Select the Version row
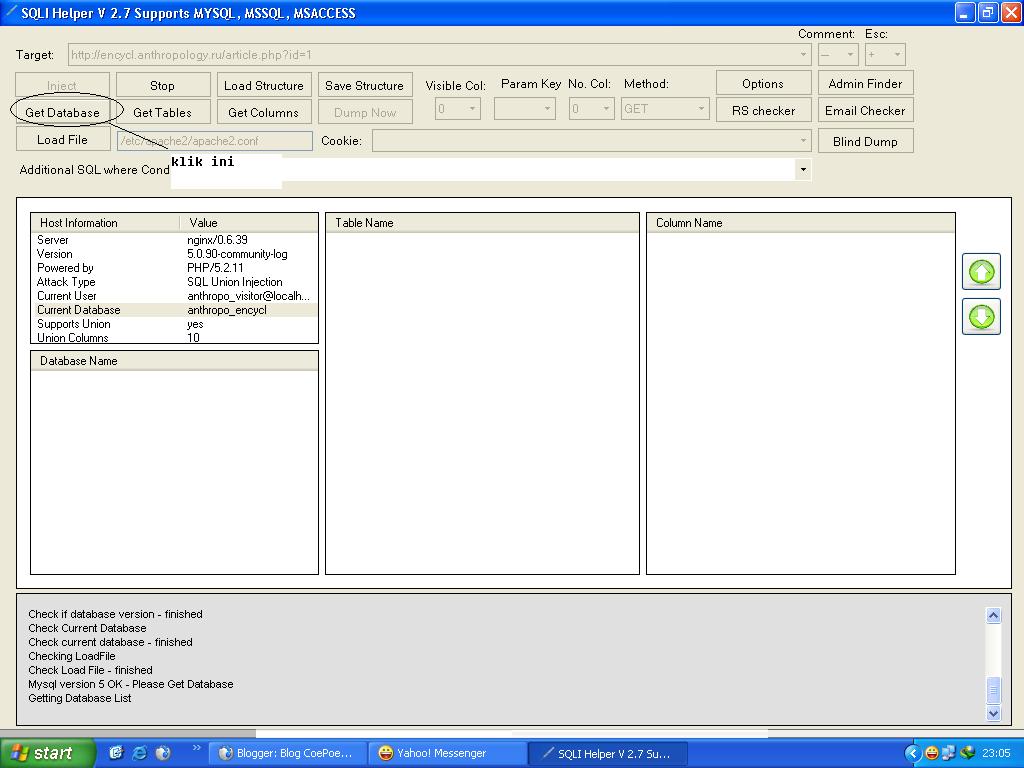1024x768 pixels. pos(174,254)
